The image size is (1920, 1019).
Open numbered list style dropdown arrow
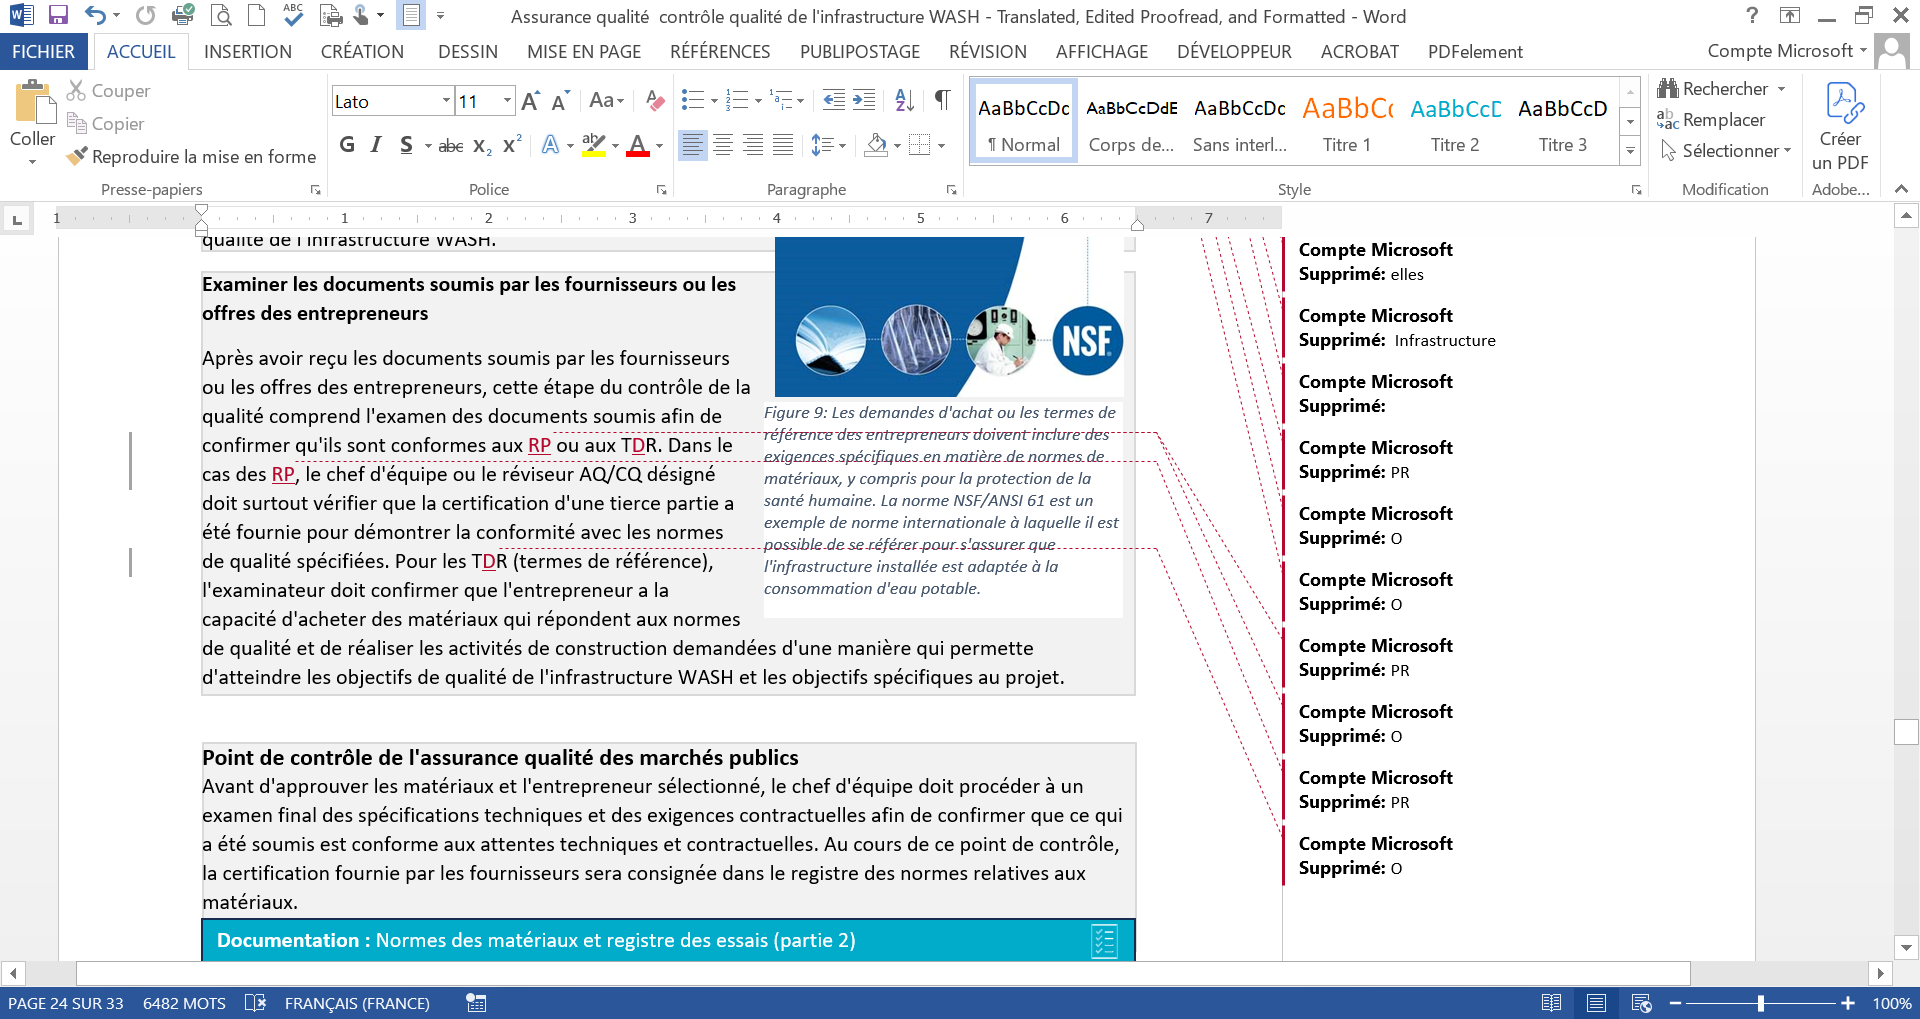coord(758,101)
